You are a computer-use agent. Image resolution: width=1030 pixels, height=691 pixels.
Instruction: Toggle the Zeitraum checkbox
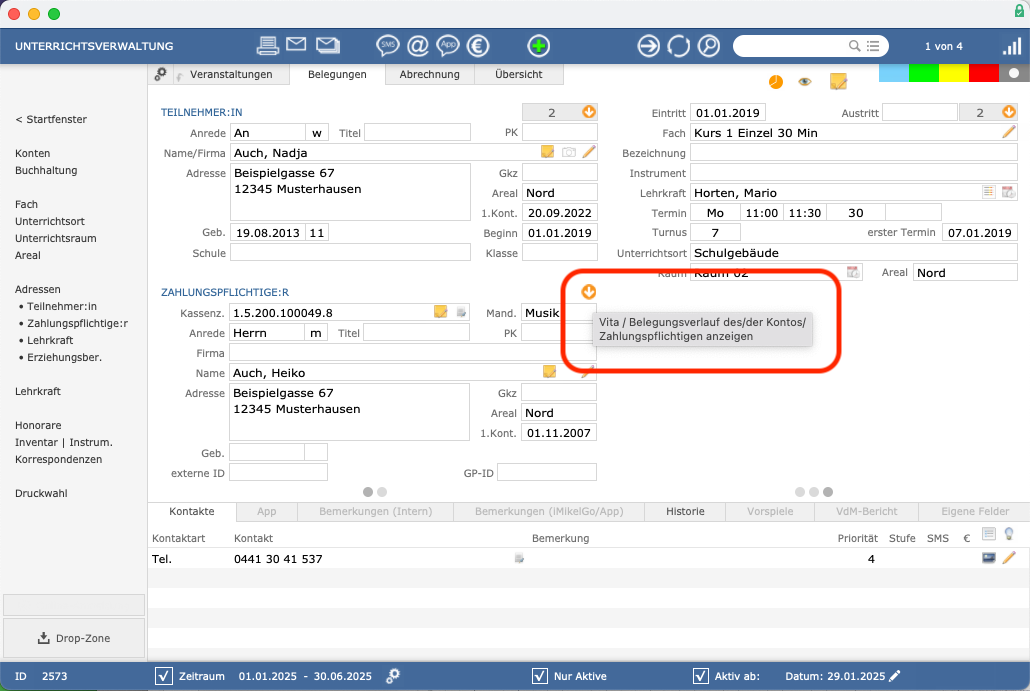coord(164,676)
